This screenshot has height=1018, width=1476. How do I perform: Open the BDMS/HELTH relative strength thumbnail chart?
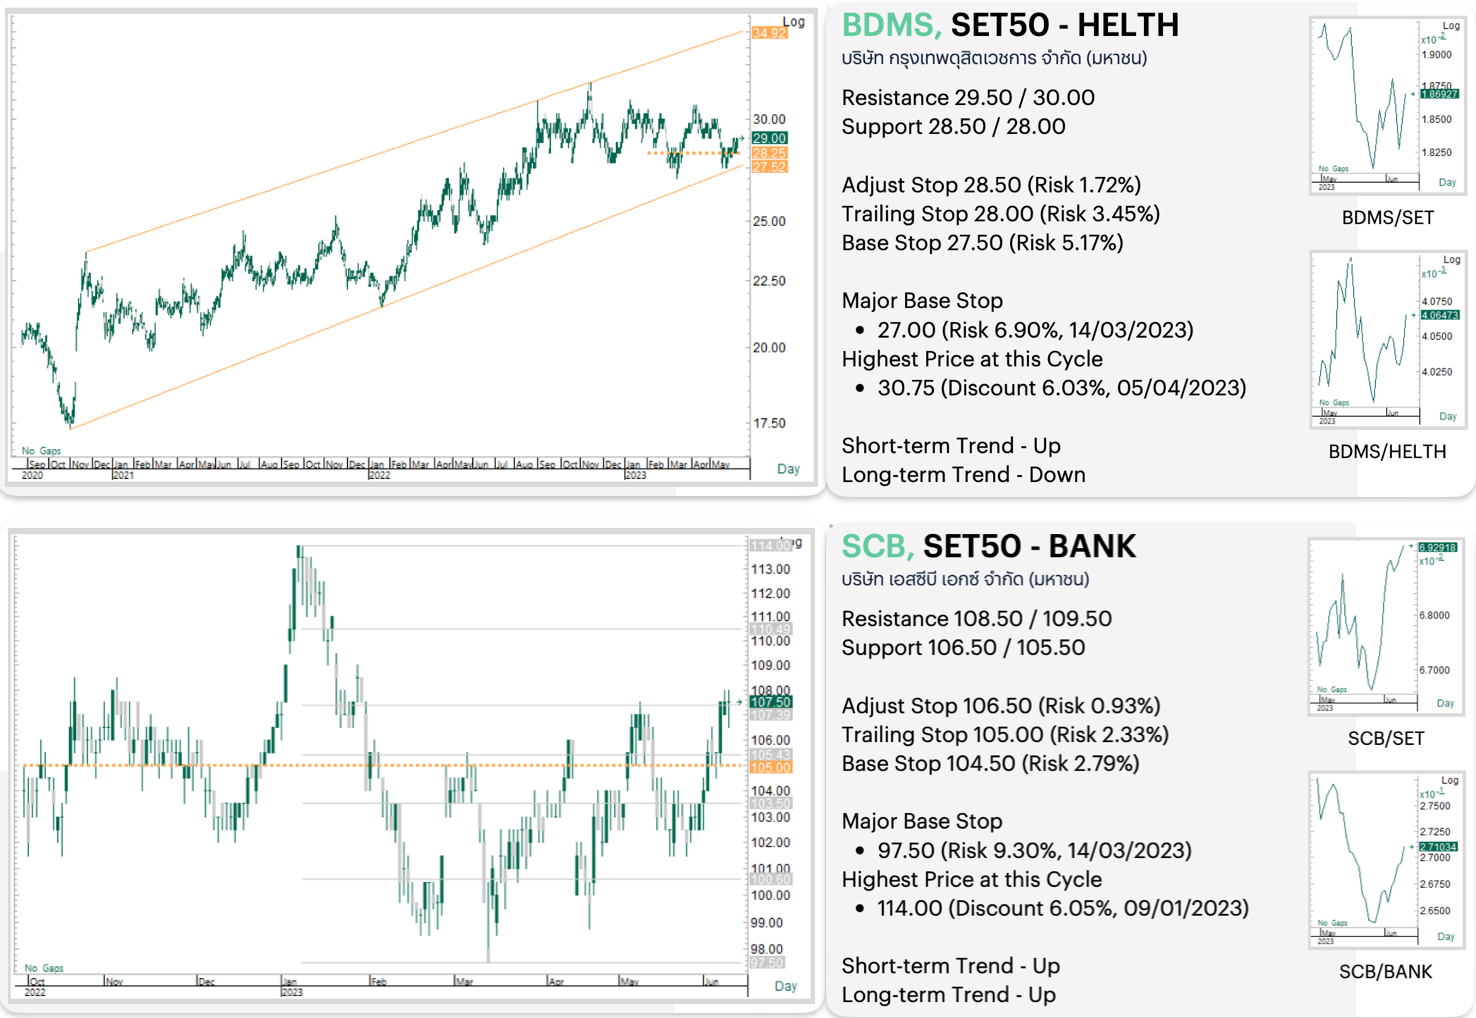coord(1387,339)
